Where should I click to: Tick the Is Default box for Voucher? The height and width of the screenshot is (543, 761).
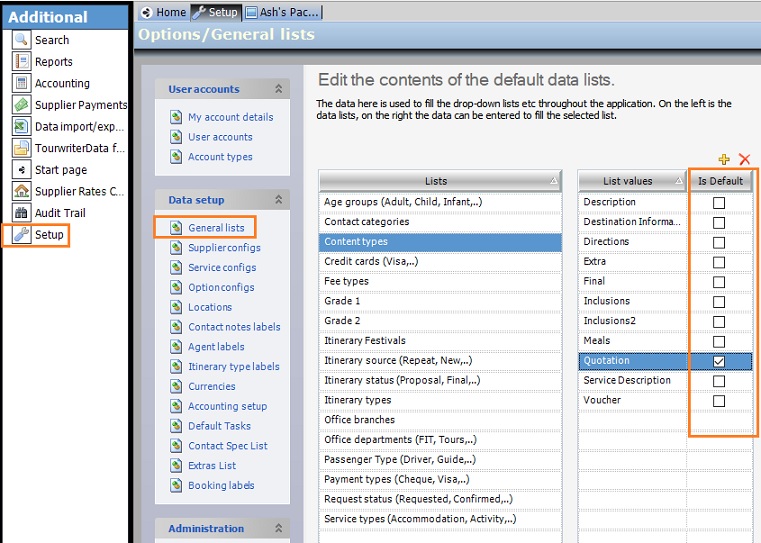point(718,401)
